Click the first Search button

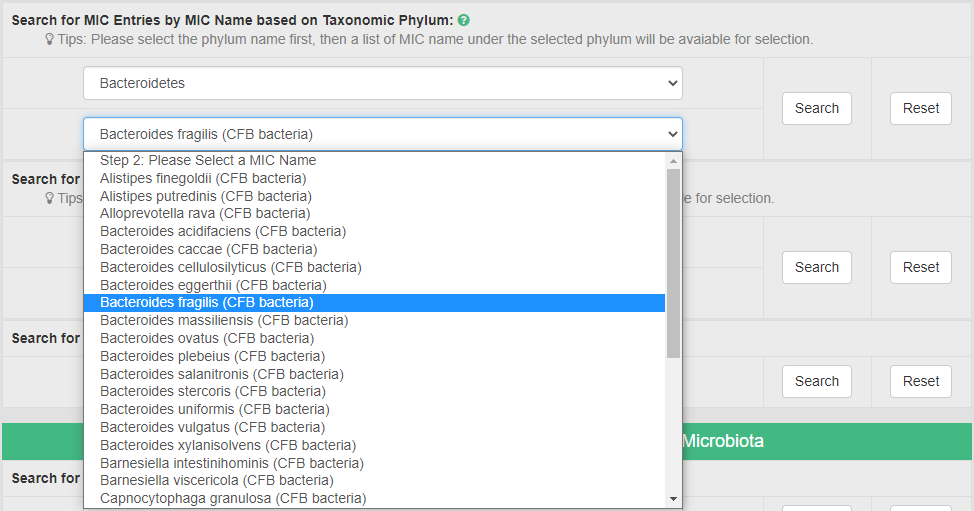816,108
